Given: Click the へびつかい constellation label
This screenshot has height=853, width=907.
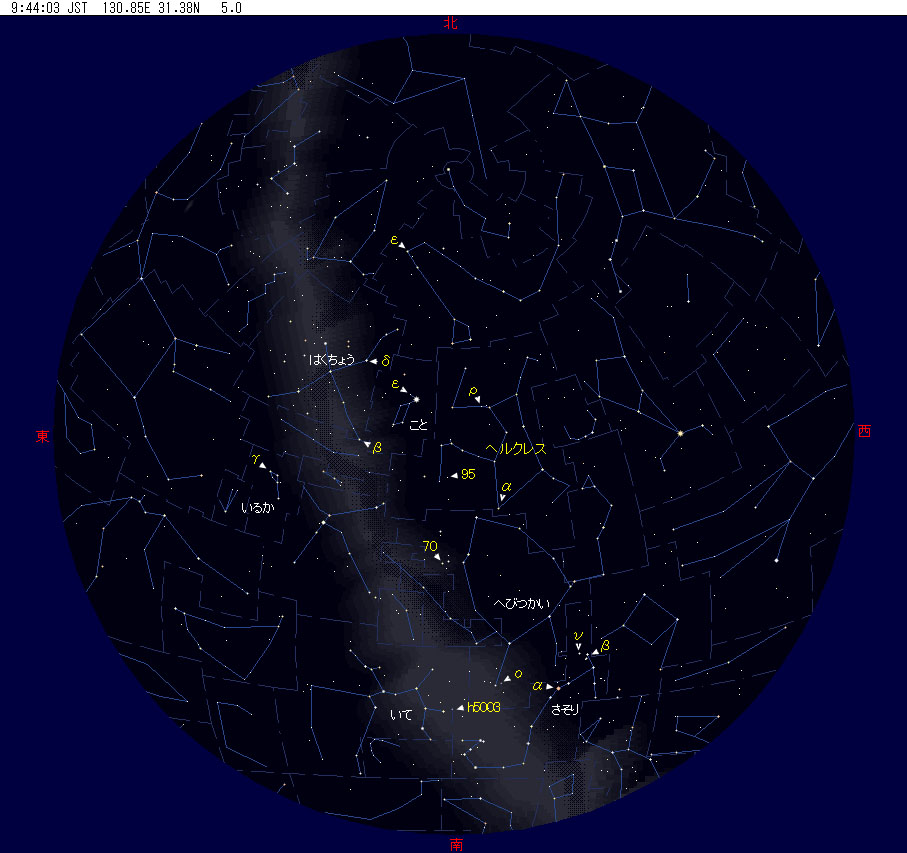Looking at the screenshot, I should [x=521, y=603].
